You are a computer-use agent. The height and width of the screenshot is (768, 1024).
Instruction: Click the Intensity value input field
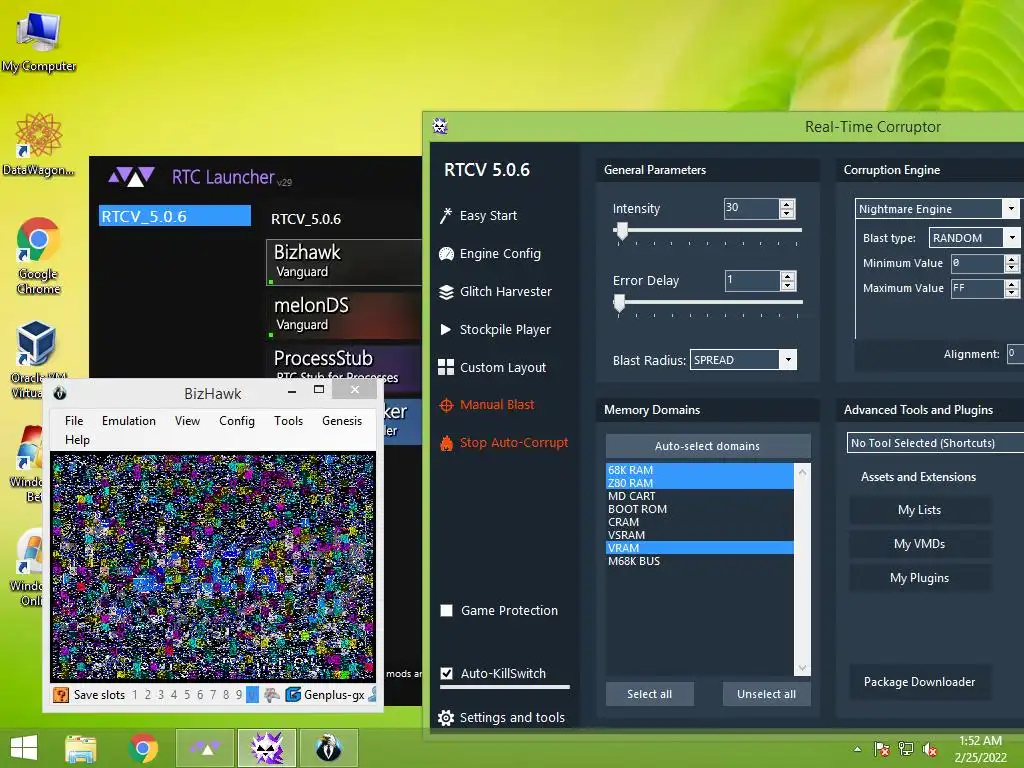click(752, 209)
